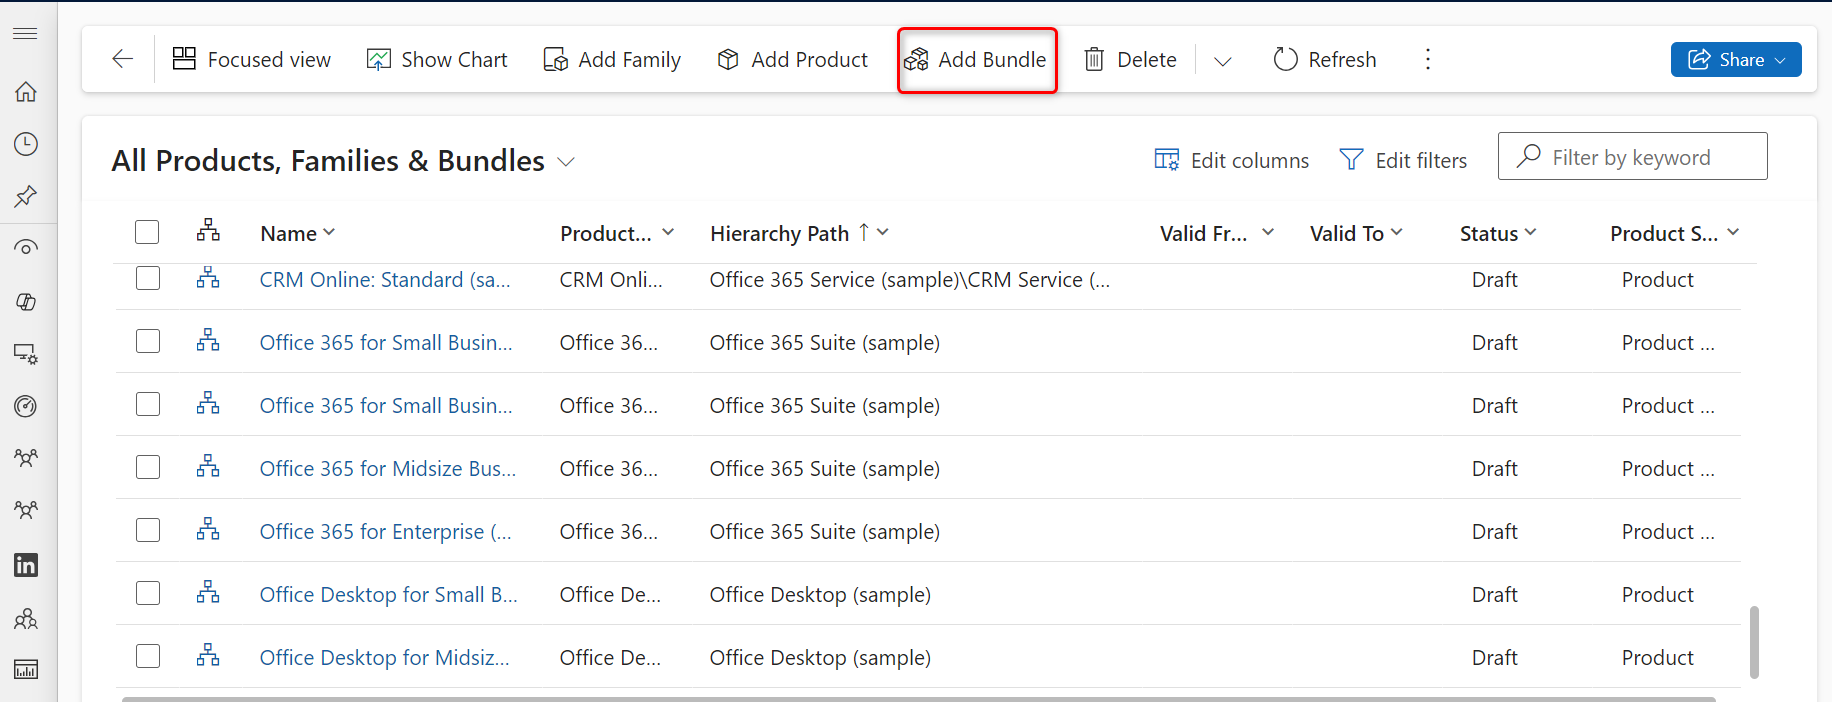Open the bar chart report sidebar icon
This screenshot has height=702, width=1832.
coord(26,669)
